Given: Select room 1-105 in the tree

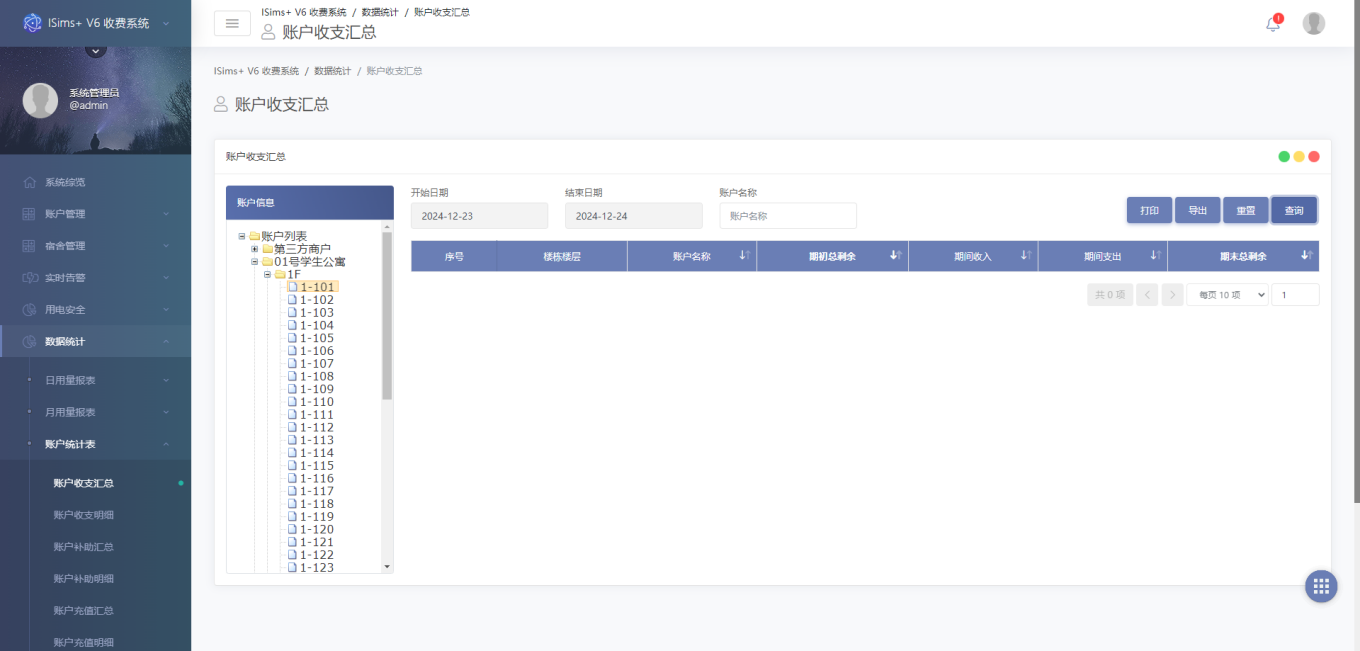Looking at the screenshot, I should coord(316,338).
